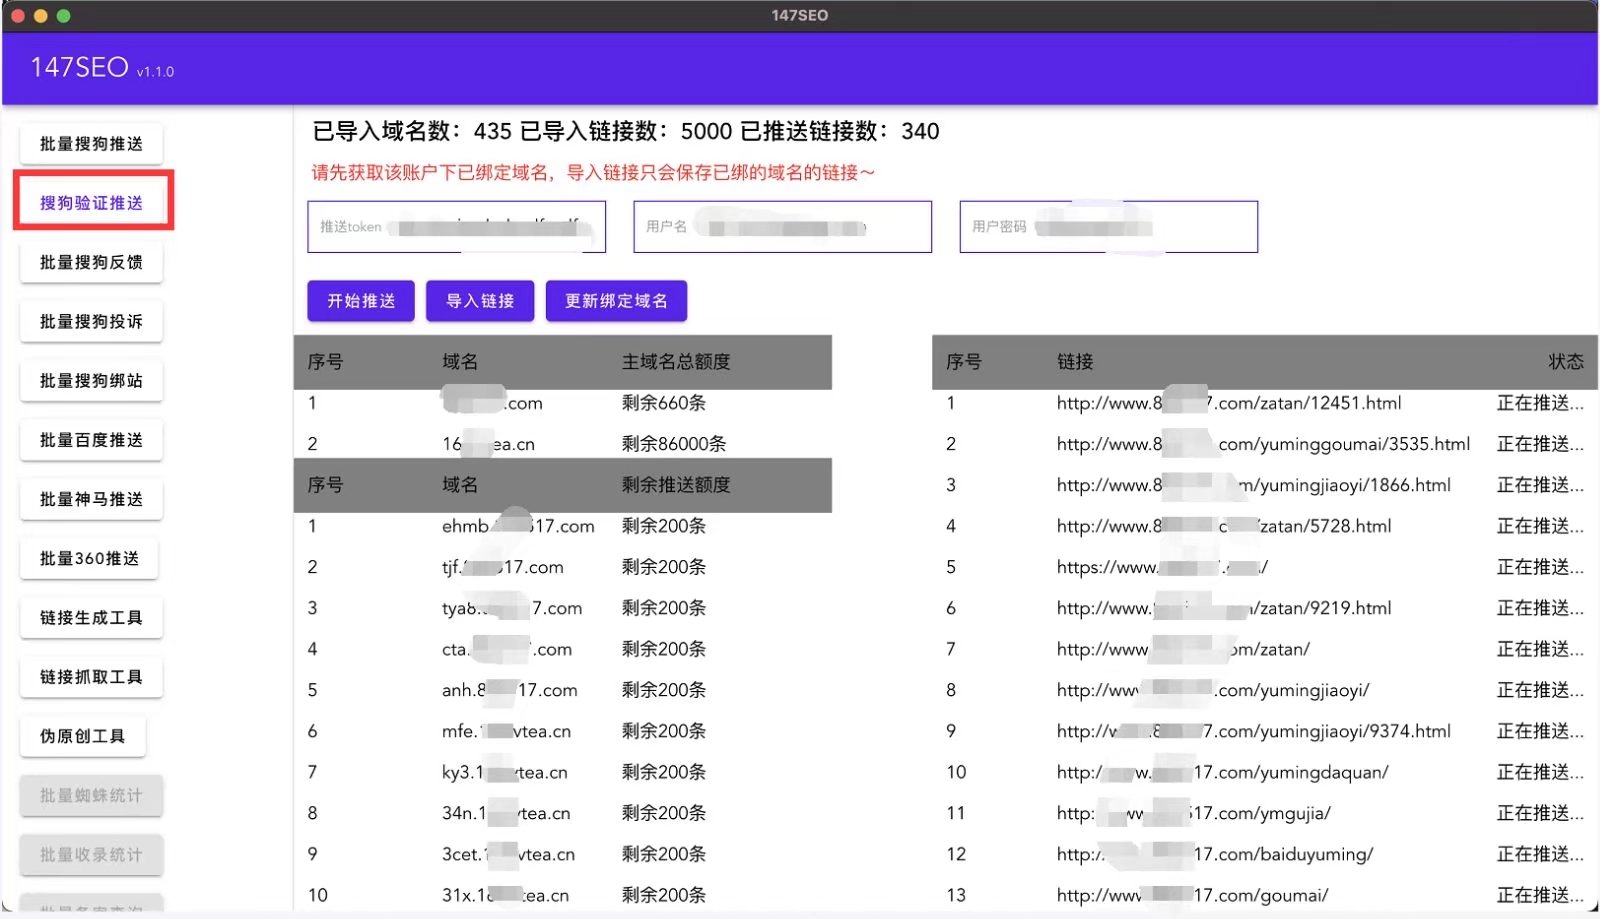Click 状态 column header
The width and height of the screenshot is (1600, 919).
click(x=1566, y=362)
